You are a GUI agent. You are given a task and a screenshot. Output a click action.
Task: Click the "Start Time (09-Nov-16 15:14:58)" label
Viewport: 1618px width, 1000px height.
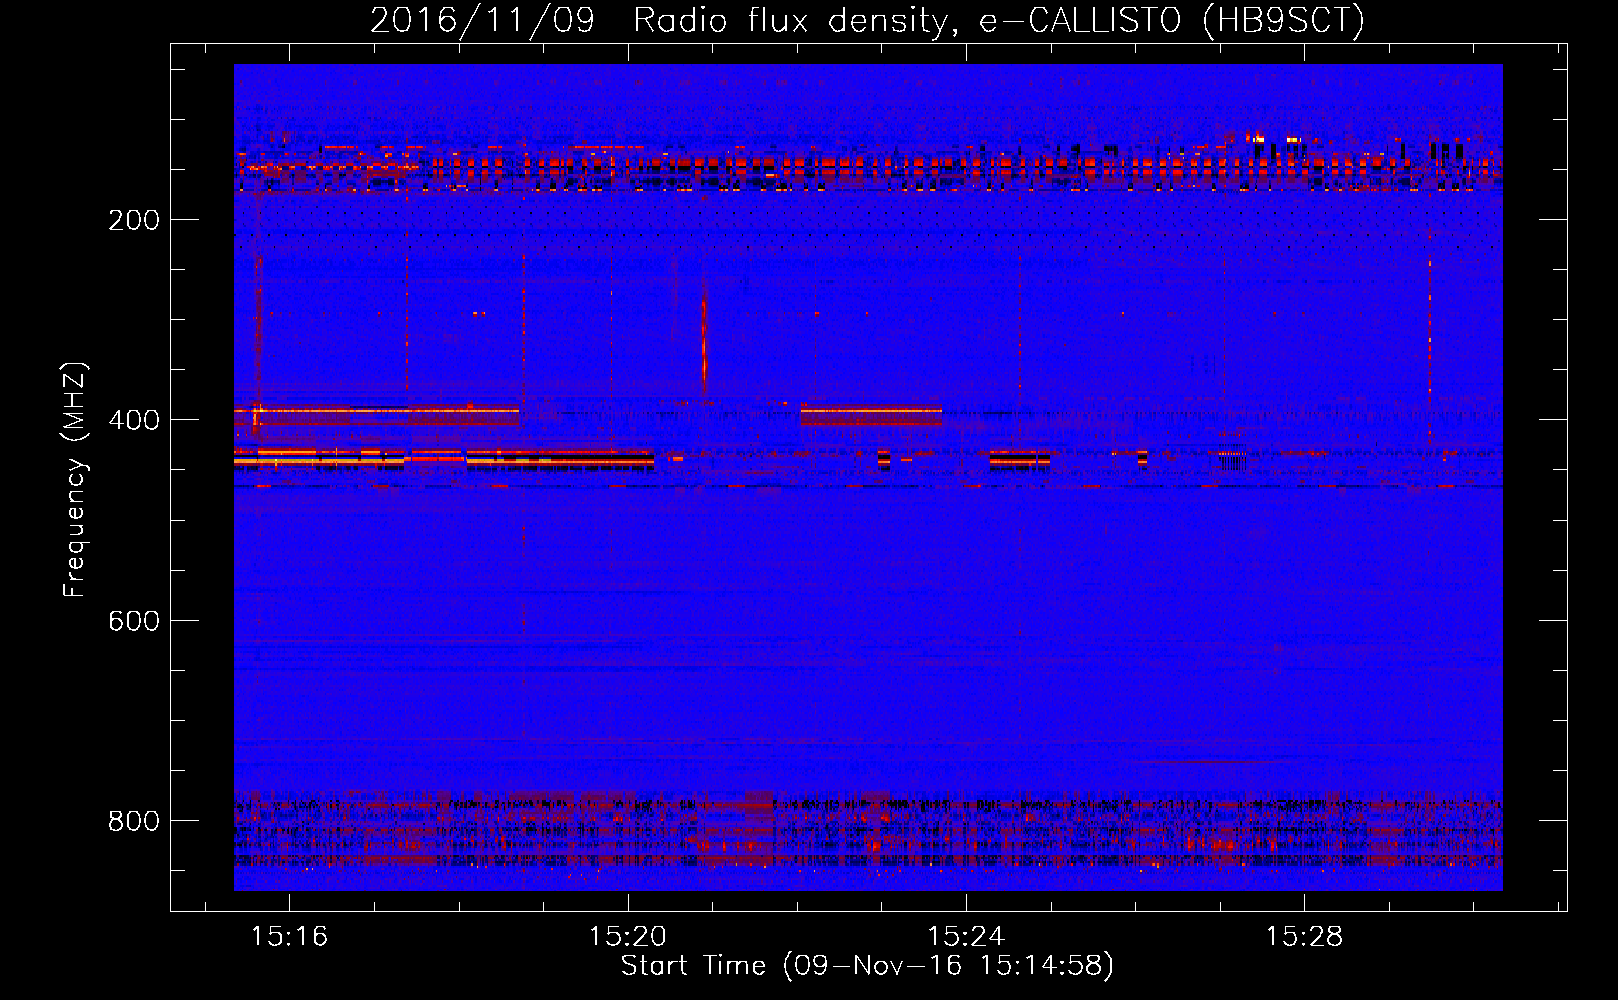click(x=867, y=966)
